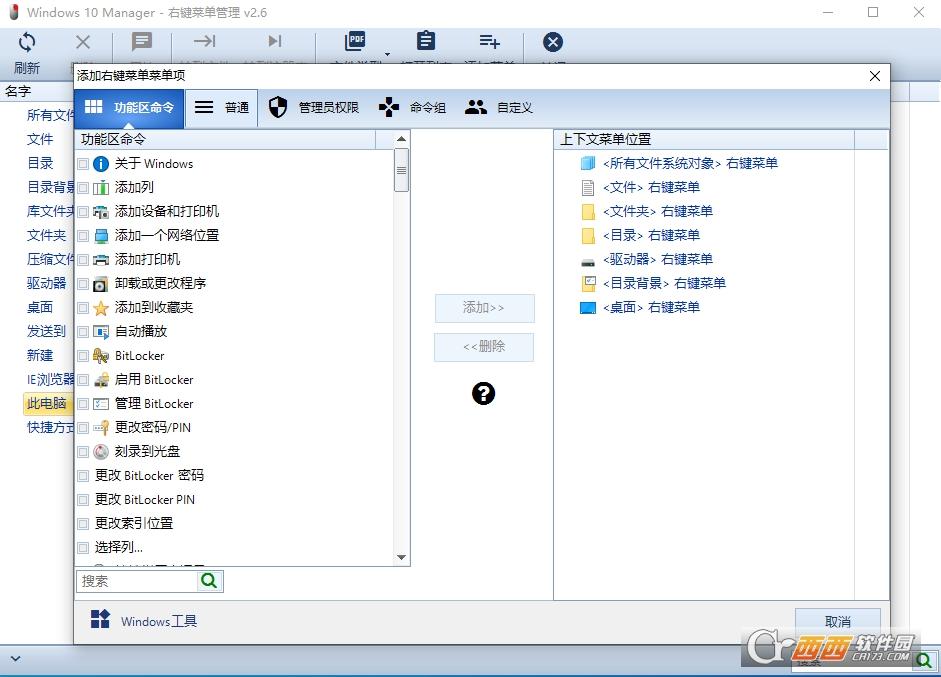Open the Windows工具 link
941x677 pixels.
pos(159,621)
